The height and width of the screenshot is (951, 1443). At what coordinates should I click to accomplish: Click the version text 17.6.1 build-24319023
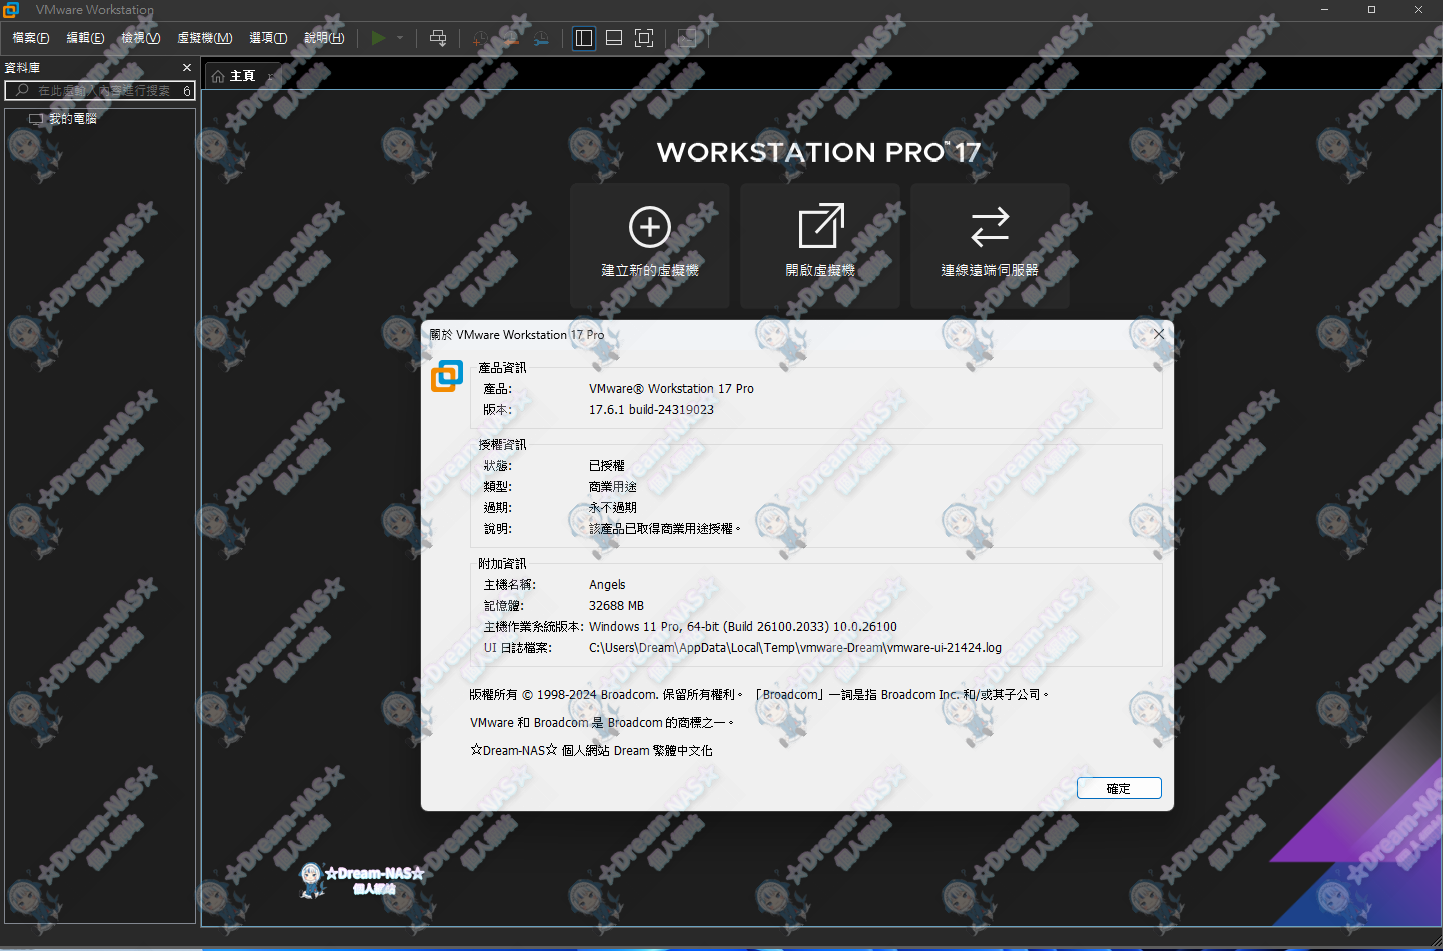pos(651,410)
